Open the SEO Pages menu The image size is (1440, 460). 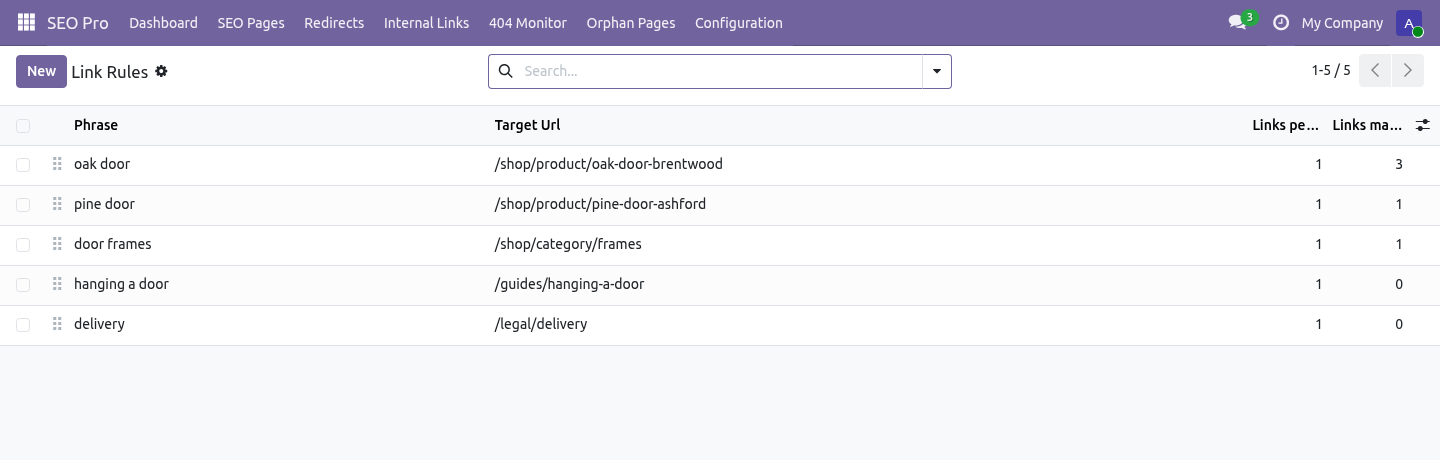point(251,22)
